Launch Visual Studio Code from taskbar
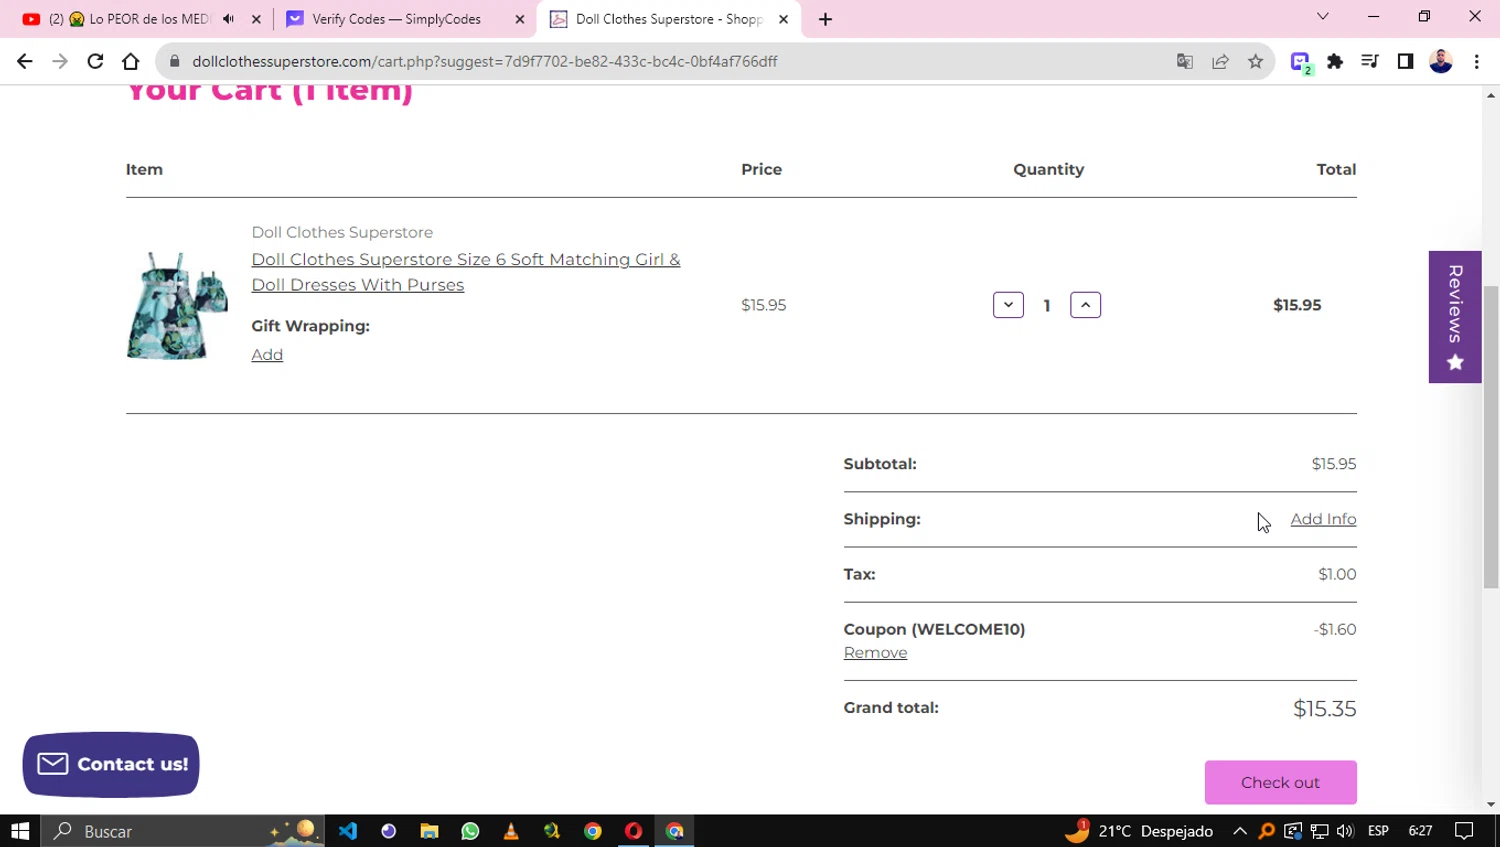The image size is (1500, 847). 348,831
